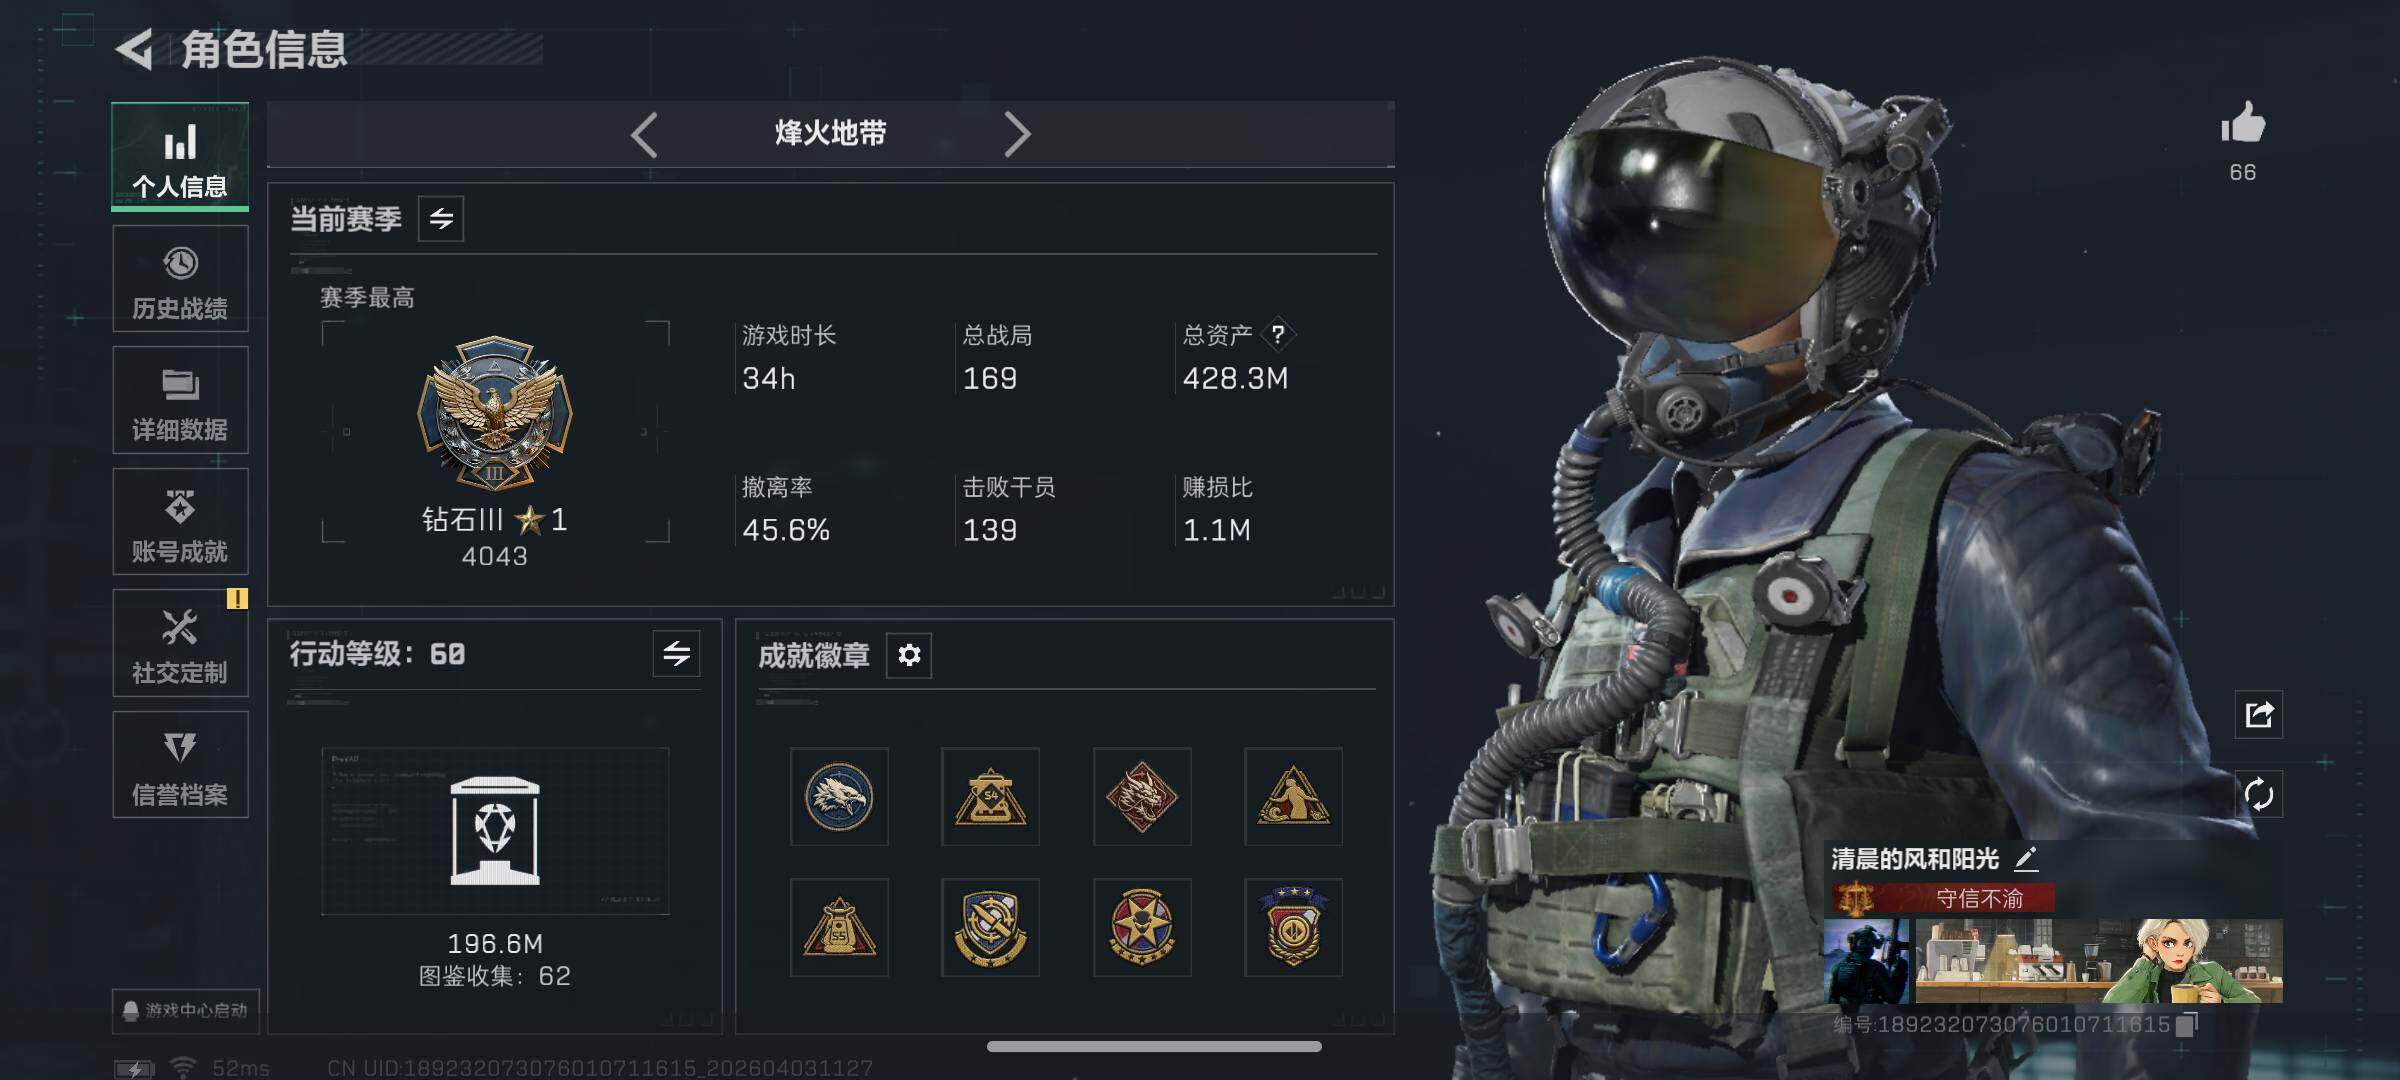The width and height of the screenshot is (2400, 1080).
Task: Select the 账号成就 sidebar tab
Action: point(180,522)
